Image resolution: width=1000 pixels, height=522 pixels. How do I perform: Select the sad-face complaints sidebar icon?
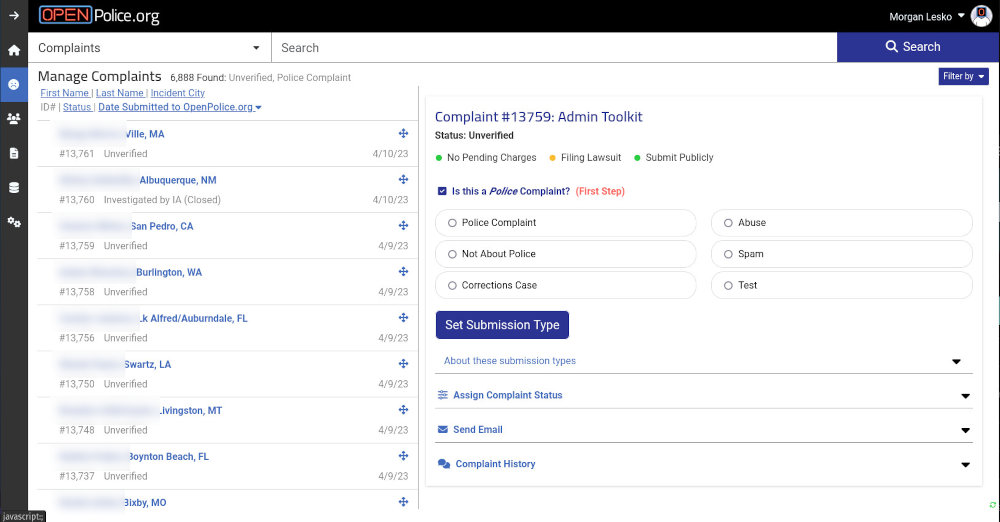point(13,84)
